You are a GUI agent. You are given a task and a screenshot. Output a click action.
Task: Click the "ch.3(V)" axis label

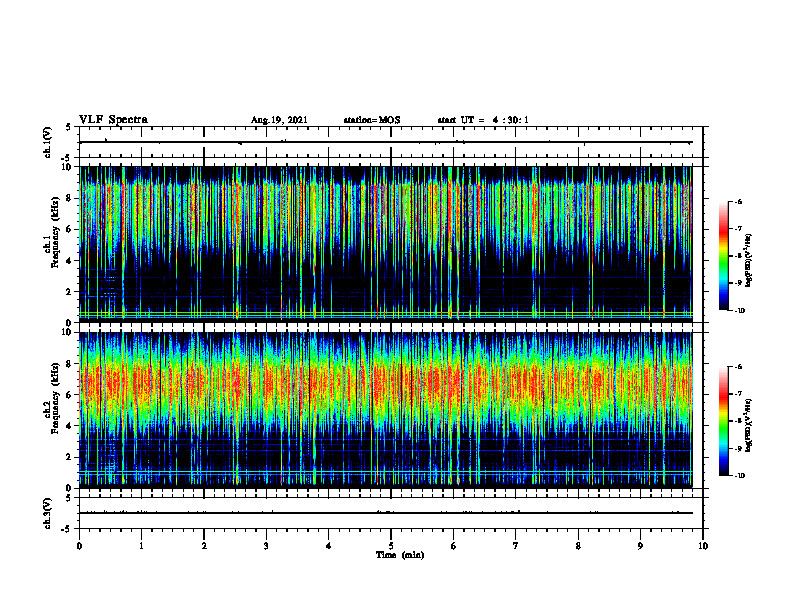click(x=47, y=513)
